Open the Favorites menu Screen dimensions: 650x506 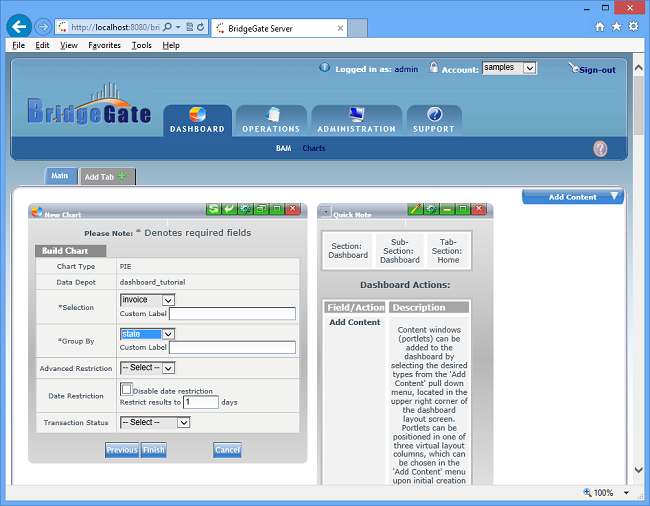pyautogui.click(x=104, y=45)
